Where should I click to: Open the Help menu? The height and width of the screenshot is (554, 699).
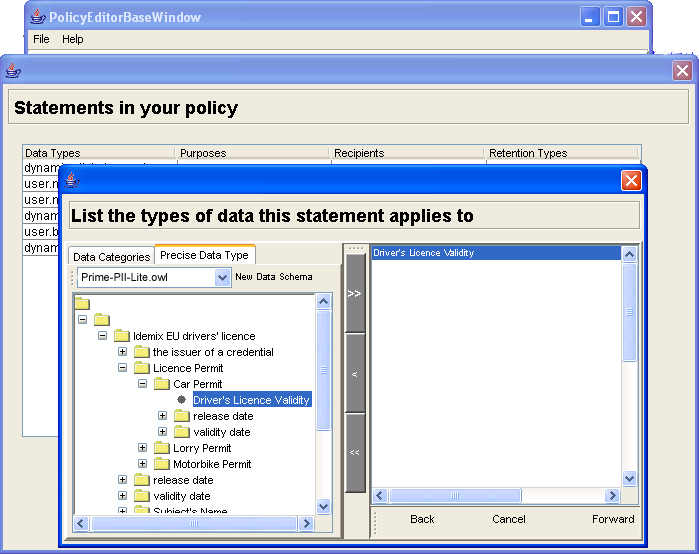tap(73, 39)
